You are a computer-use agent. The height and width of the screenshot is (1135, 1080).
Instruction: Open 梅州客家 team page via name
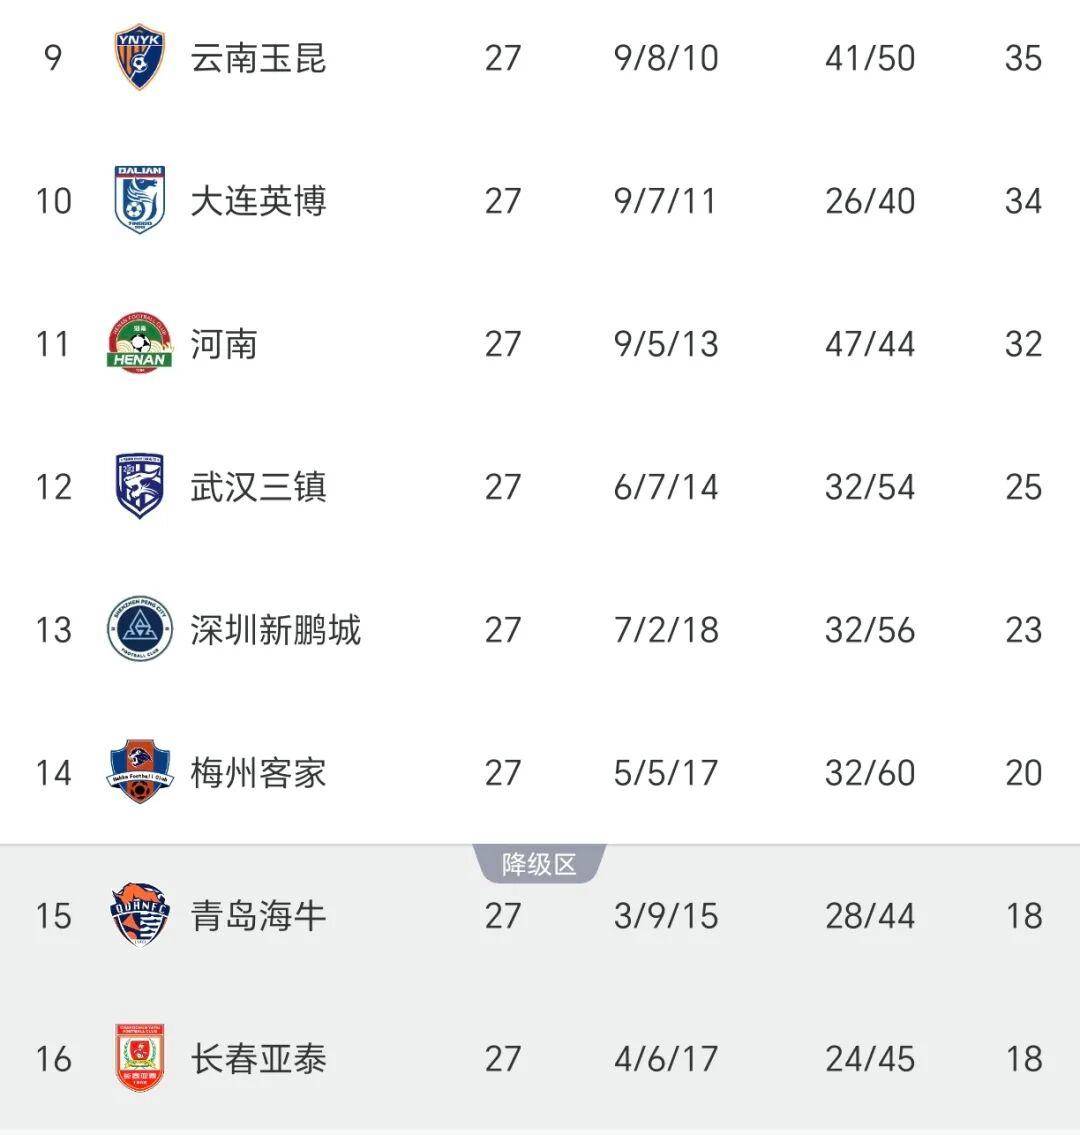point(259,773)
